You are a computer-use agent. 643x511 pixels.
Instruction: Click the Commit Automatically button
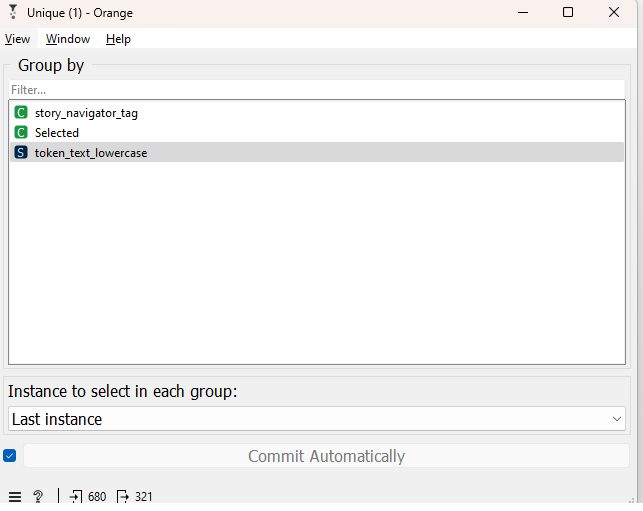pos(326,456)
